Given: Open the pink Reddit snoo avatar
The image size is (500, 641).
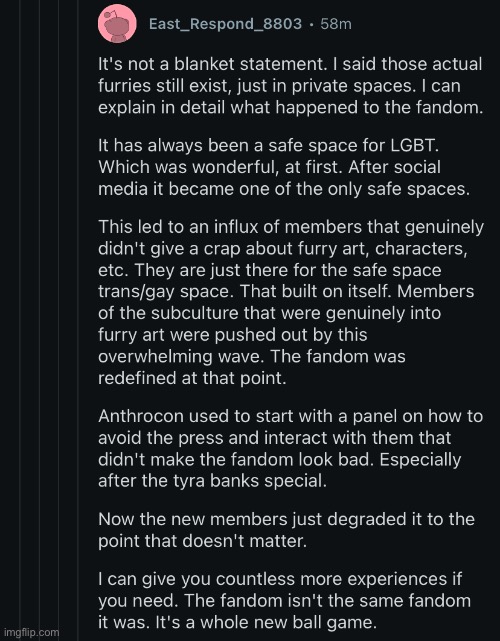Looking at the screenshot, I should 117,24.
